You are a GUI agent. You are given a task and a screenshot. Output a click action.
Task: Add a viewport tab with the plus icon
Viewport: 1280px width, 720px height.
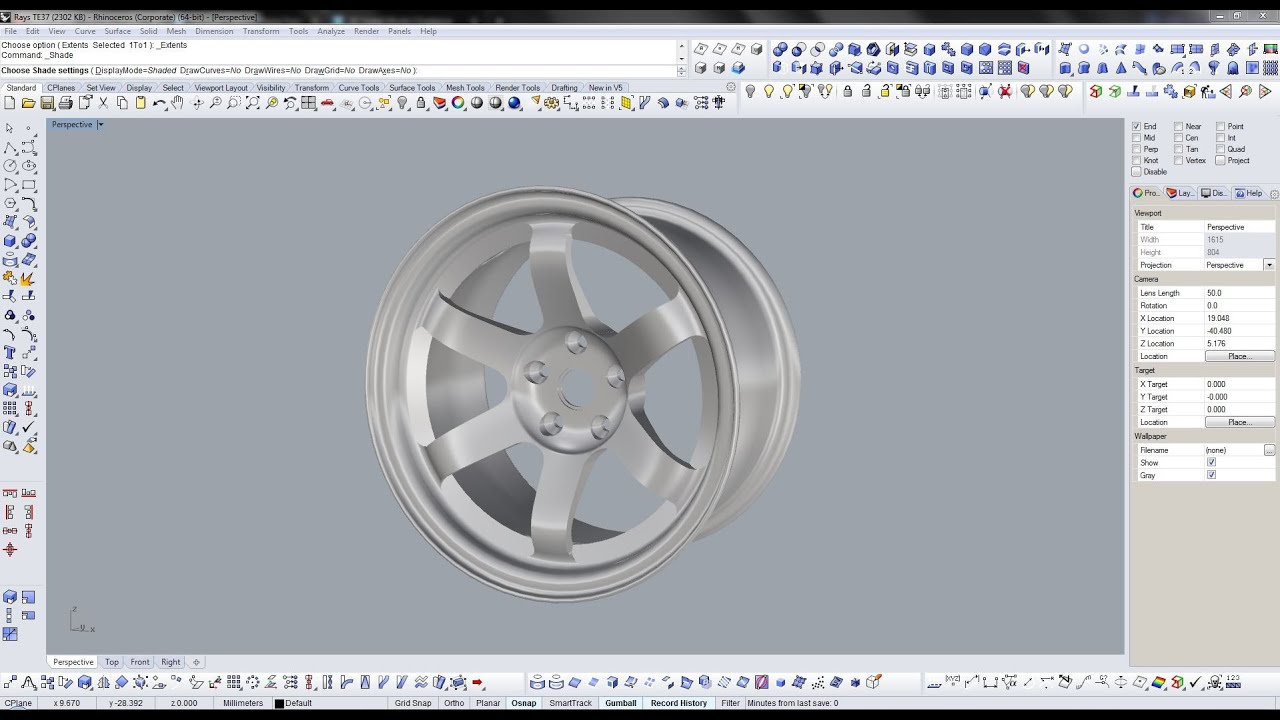[196, 662]
